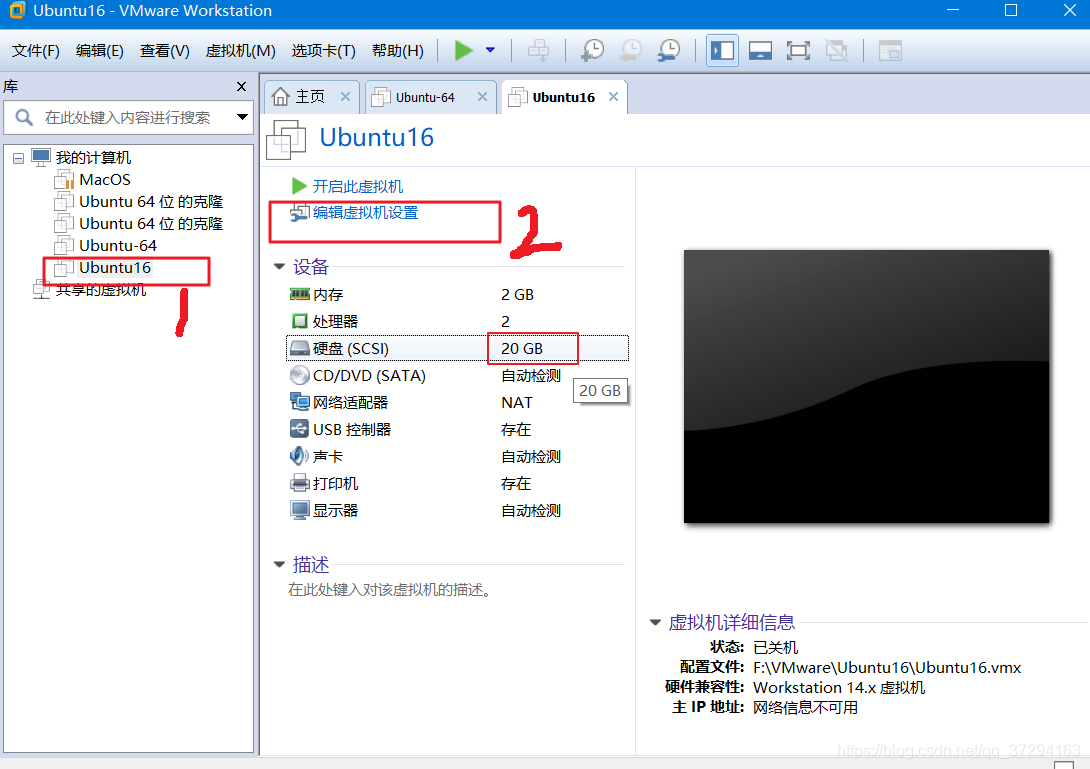
Task: Click the 显示器 display device row
Action: [457, 511]
